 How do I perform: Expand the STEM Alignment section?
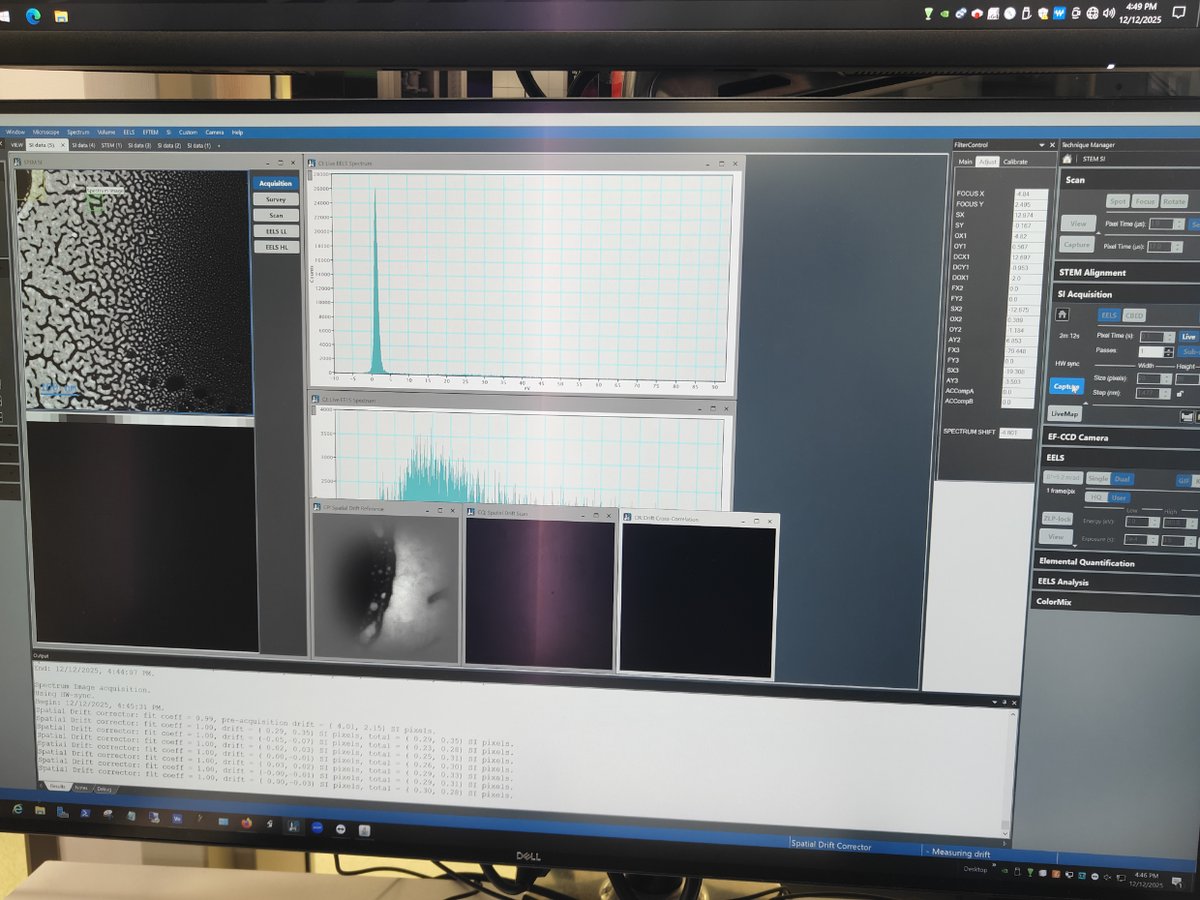(1092, 272)
